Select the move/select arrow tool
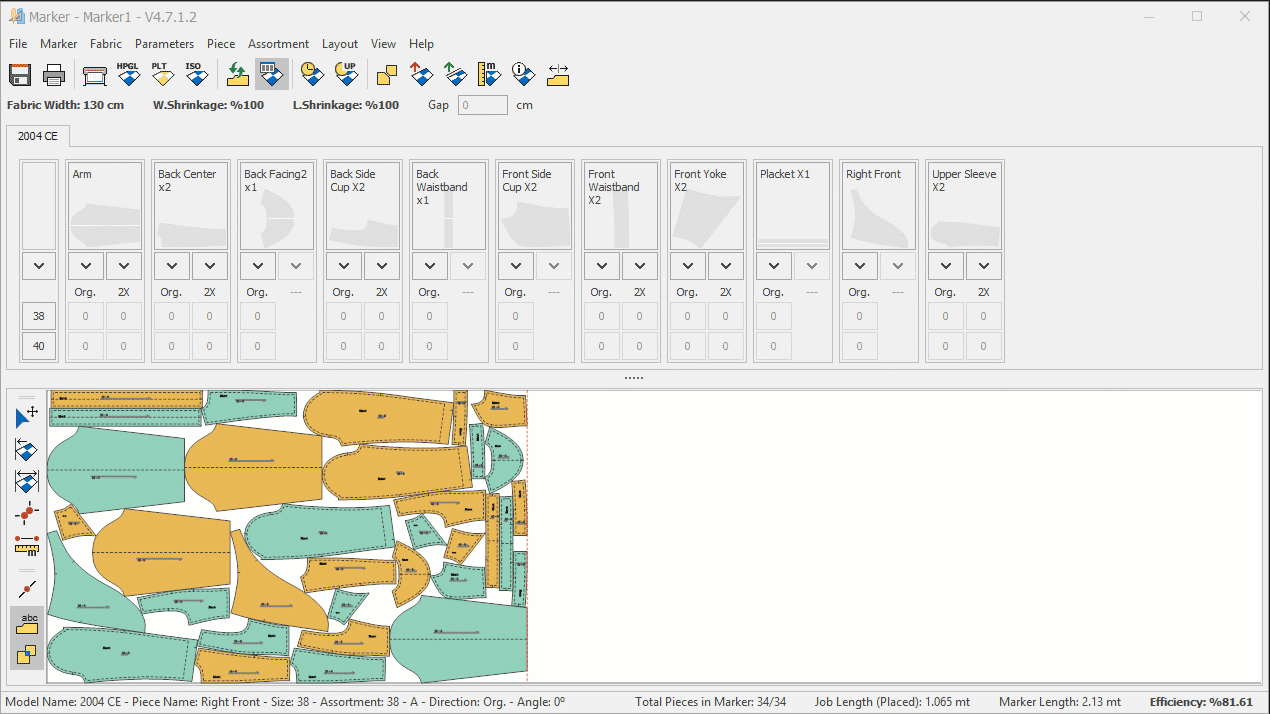The height and width of the screenshot is (714, 1270). tap(27, 416)
